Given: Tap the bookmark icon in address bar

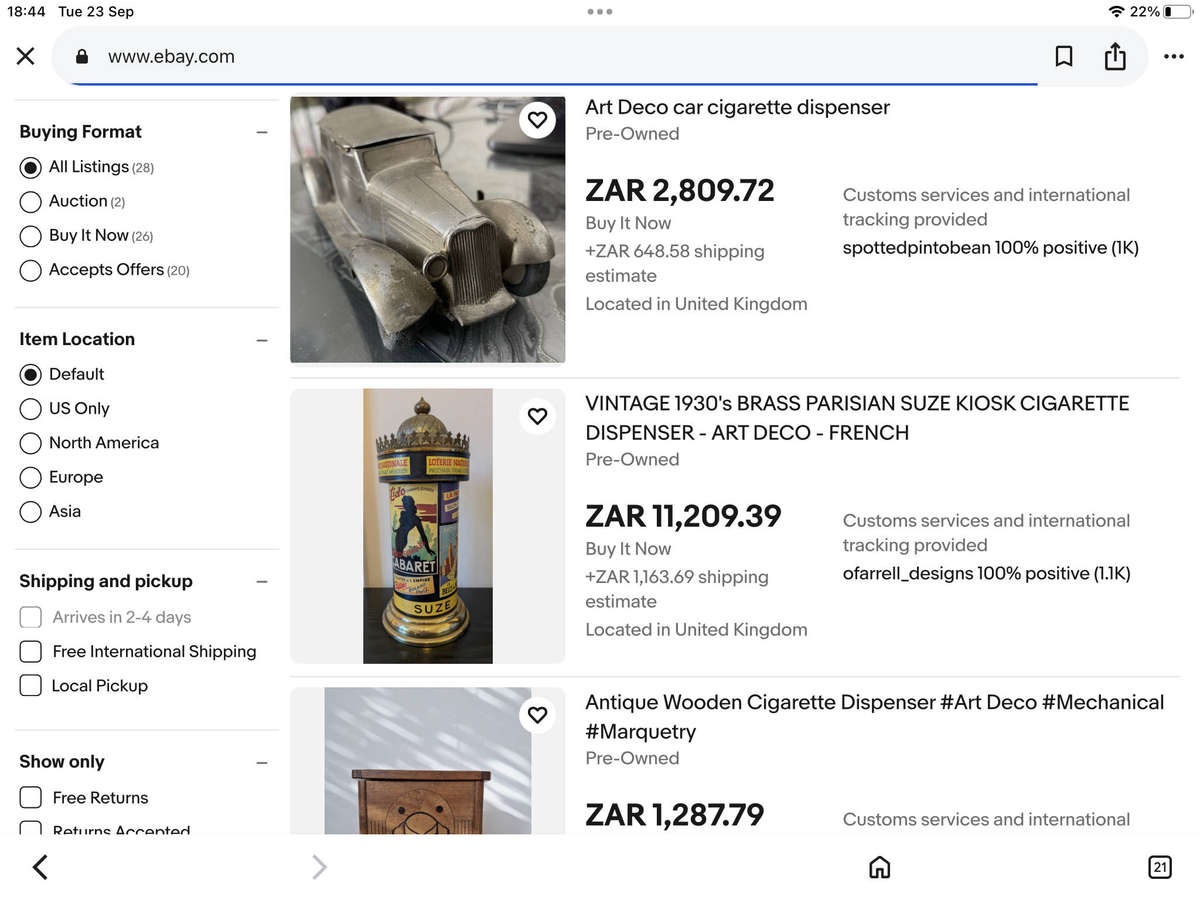Looking at the screenshot, I should pos(1064,57).
